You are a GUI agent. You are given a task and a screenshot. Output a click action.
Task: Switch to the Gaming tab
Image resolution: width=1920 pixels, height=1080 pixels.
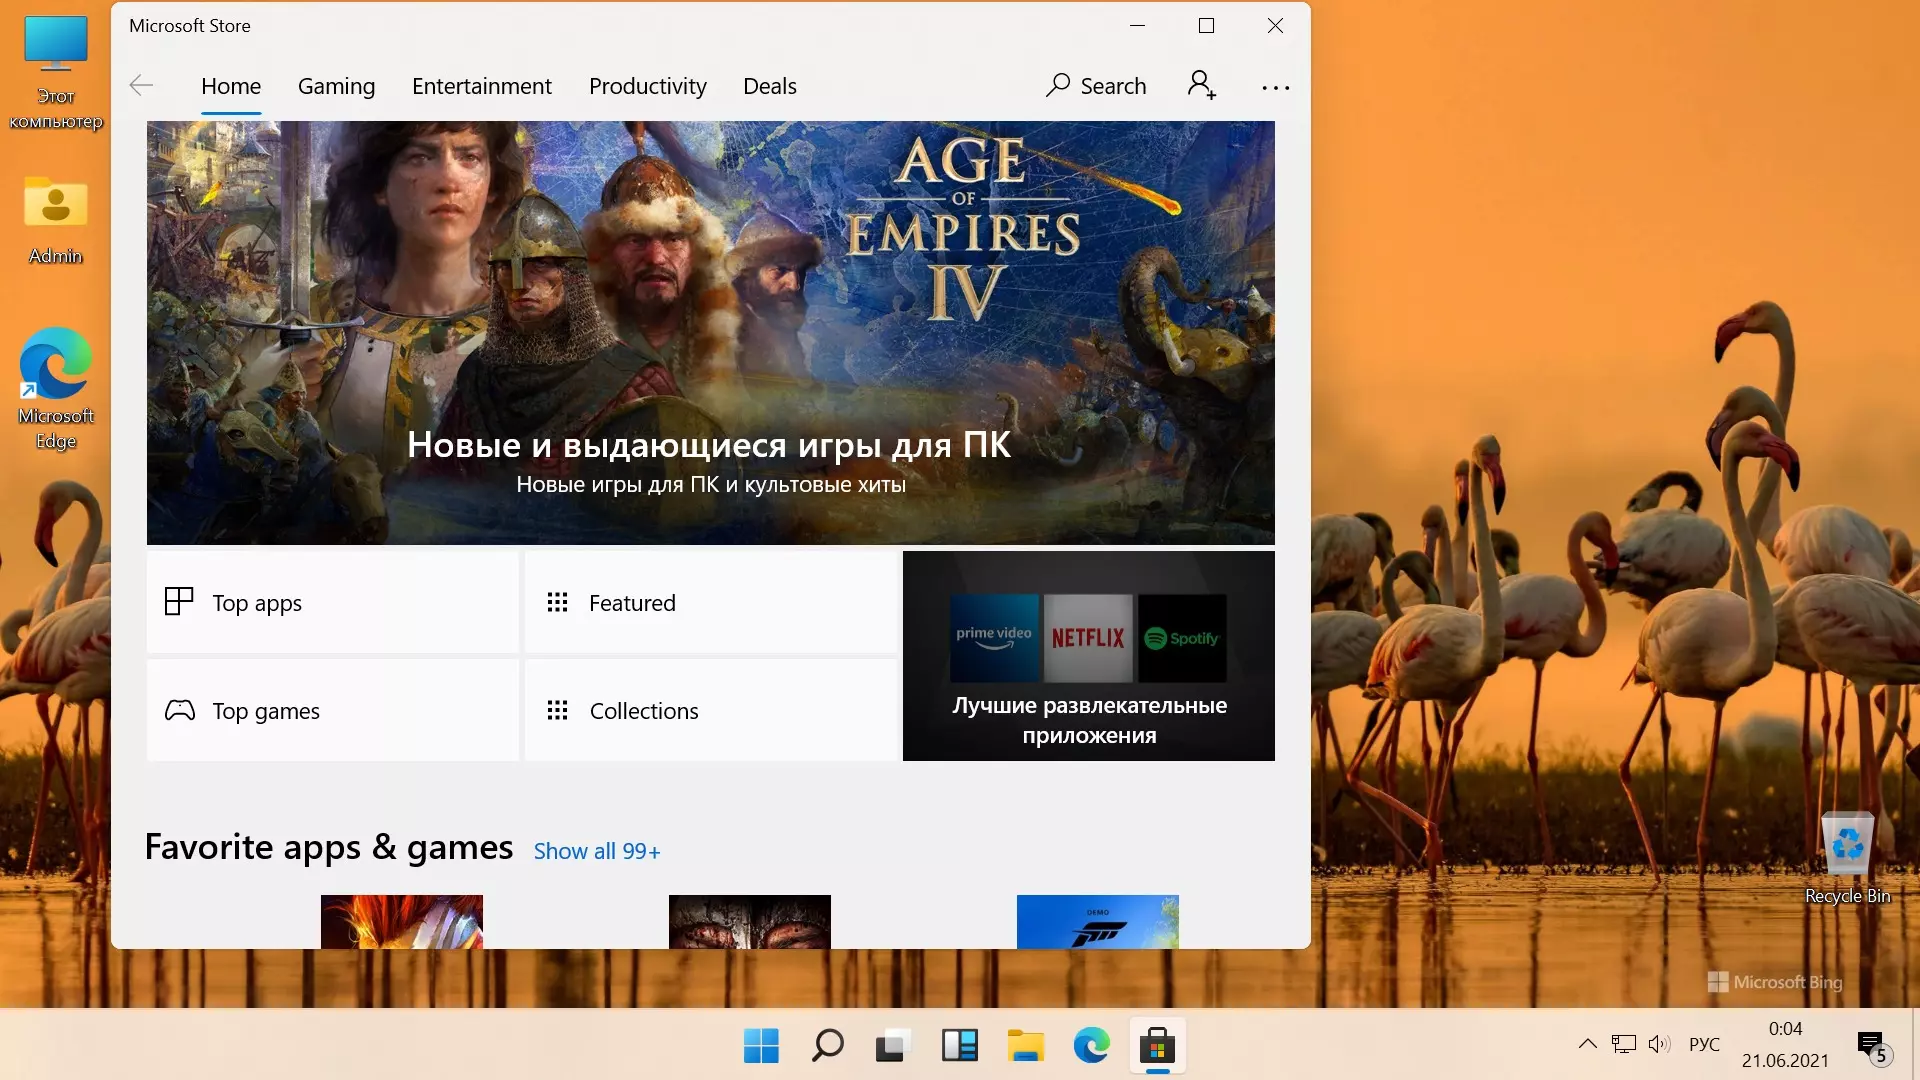pos(336,86)
